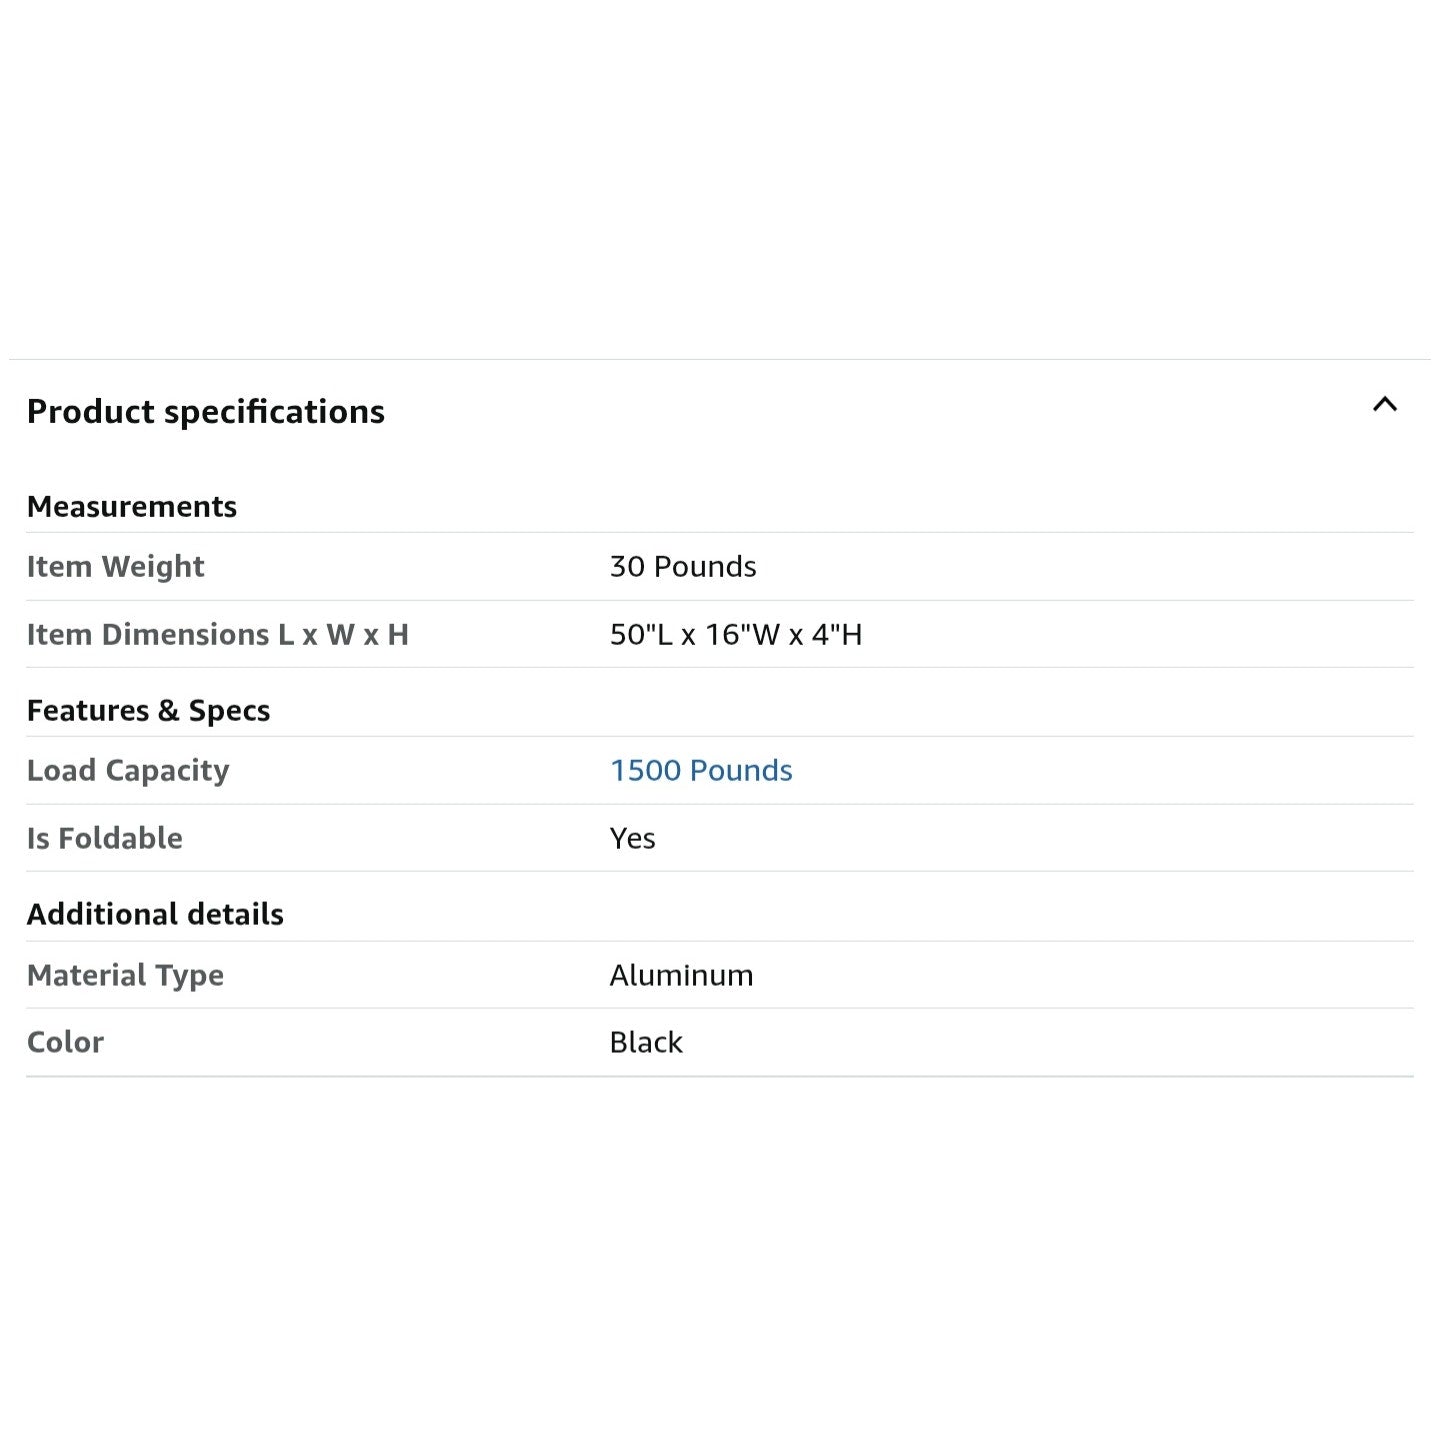Select the Aluminum material value

click(682, 976)
